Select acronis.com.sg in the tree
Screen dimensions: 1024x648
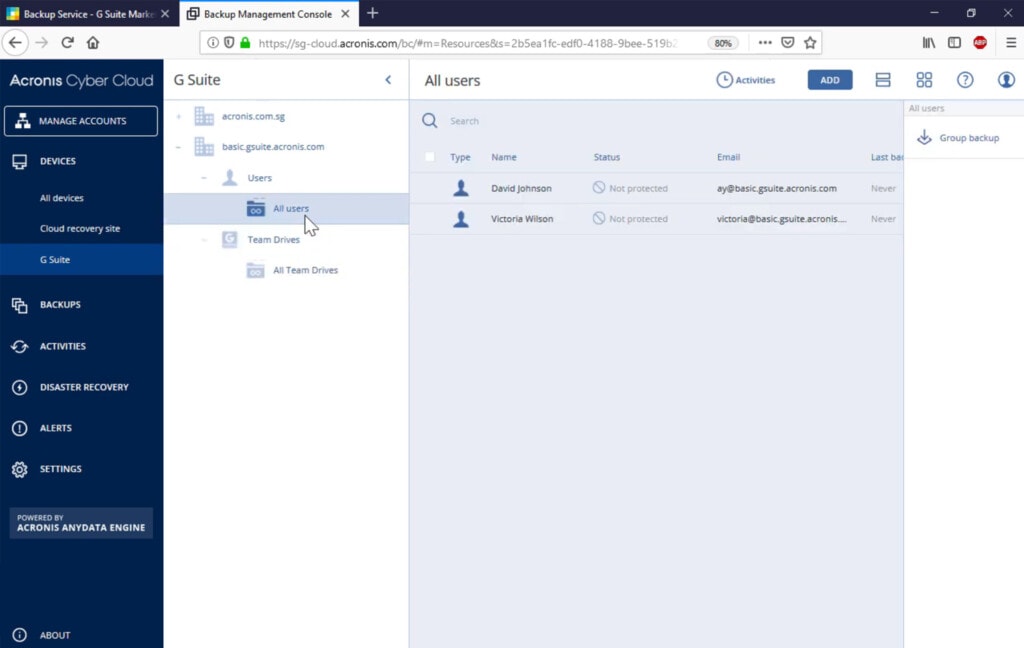(253, 116)
